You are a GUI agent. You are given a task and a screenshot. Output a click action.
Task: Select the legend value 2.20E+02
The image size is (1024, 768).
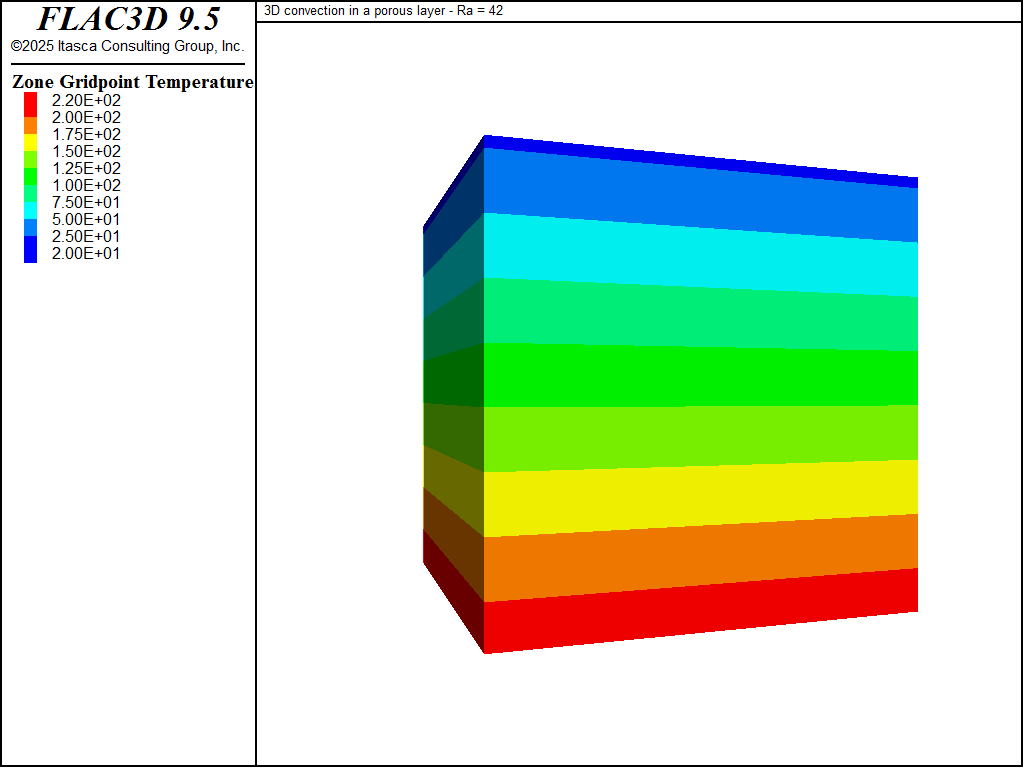(86, 101)
